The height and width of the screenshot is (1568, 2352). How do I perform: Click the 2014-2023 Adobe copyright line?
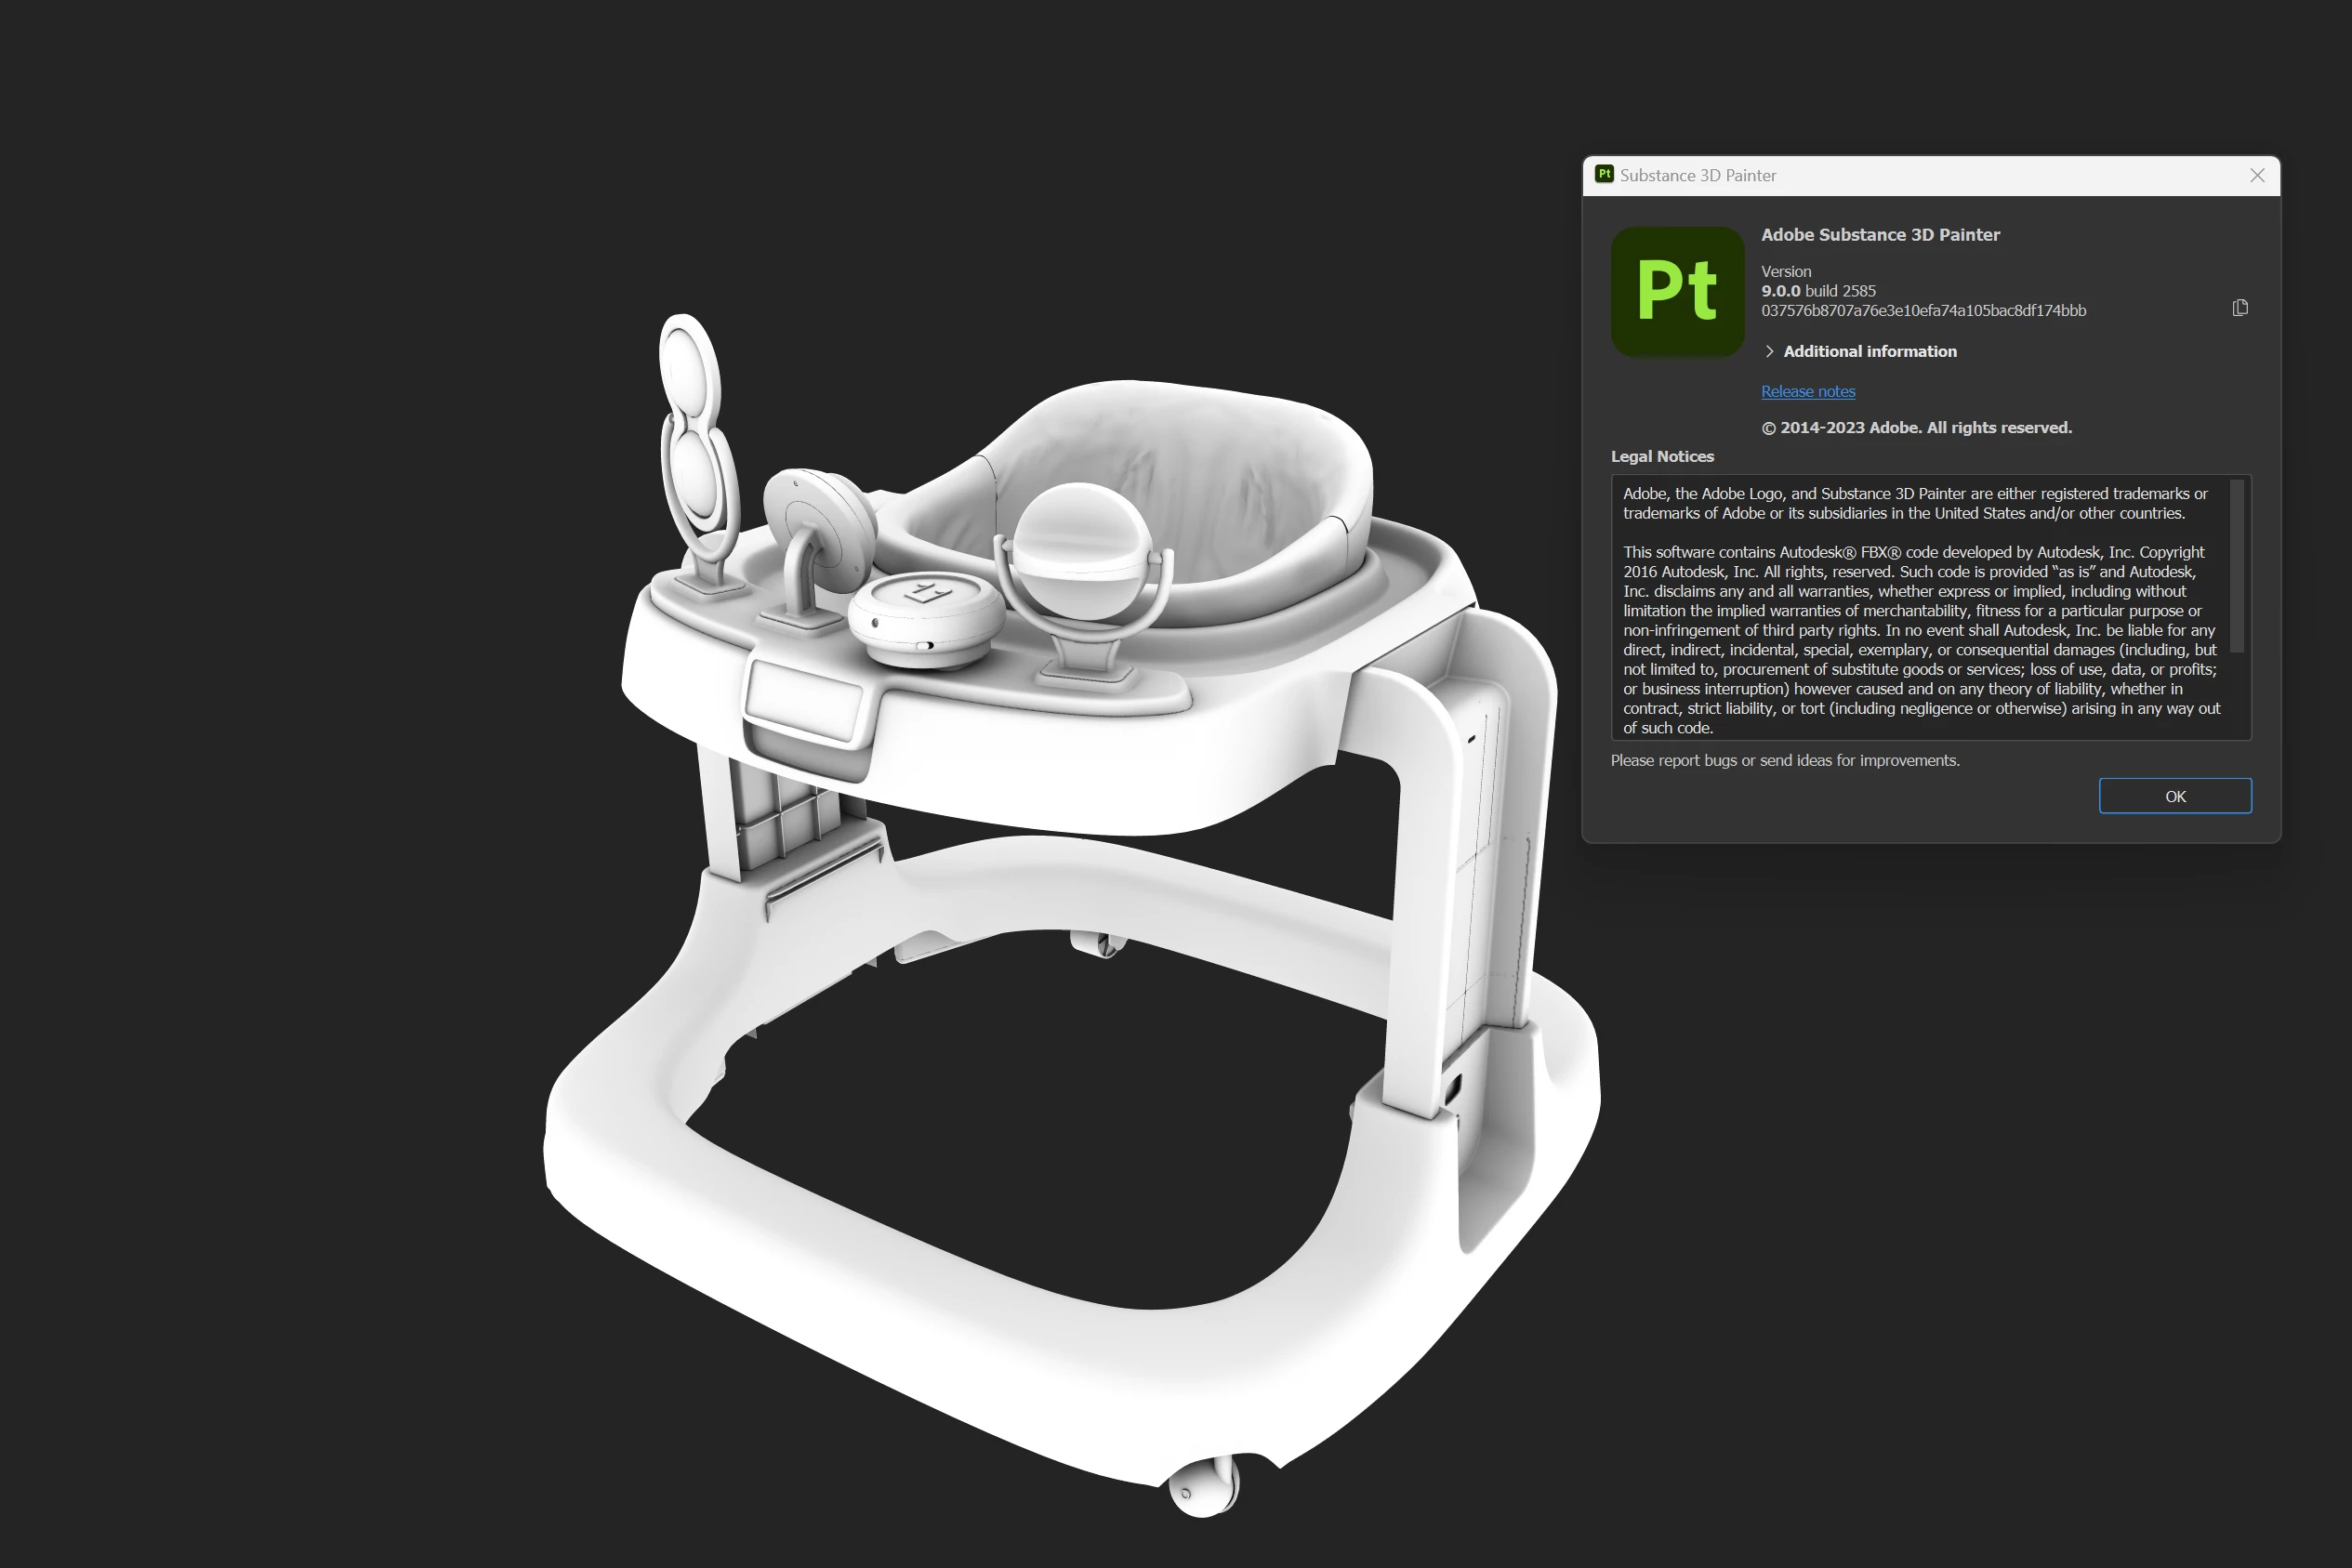point(1916,428)
